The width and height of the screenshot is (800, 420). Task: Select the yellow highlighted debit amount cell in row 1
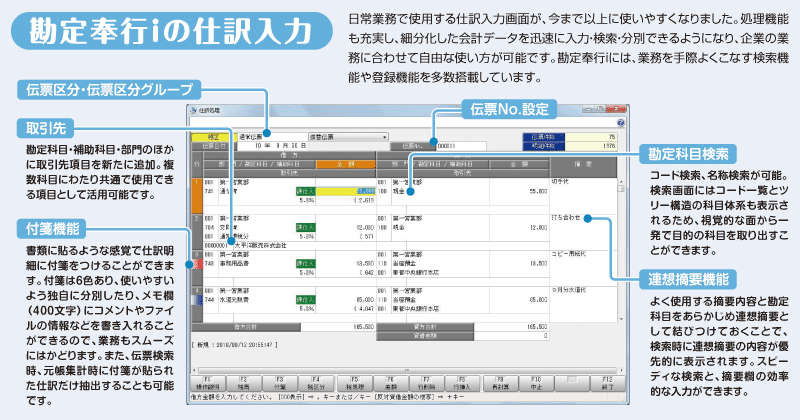(x=345, y=191)
